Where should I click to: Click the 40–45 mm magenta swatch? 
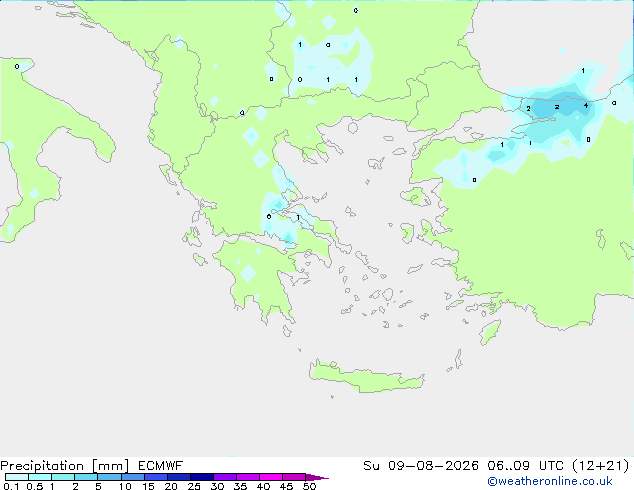tap(271, 477)
